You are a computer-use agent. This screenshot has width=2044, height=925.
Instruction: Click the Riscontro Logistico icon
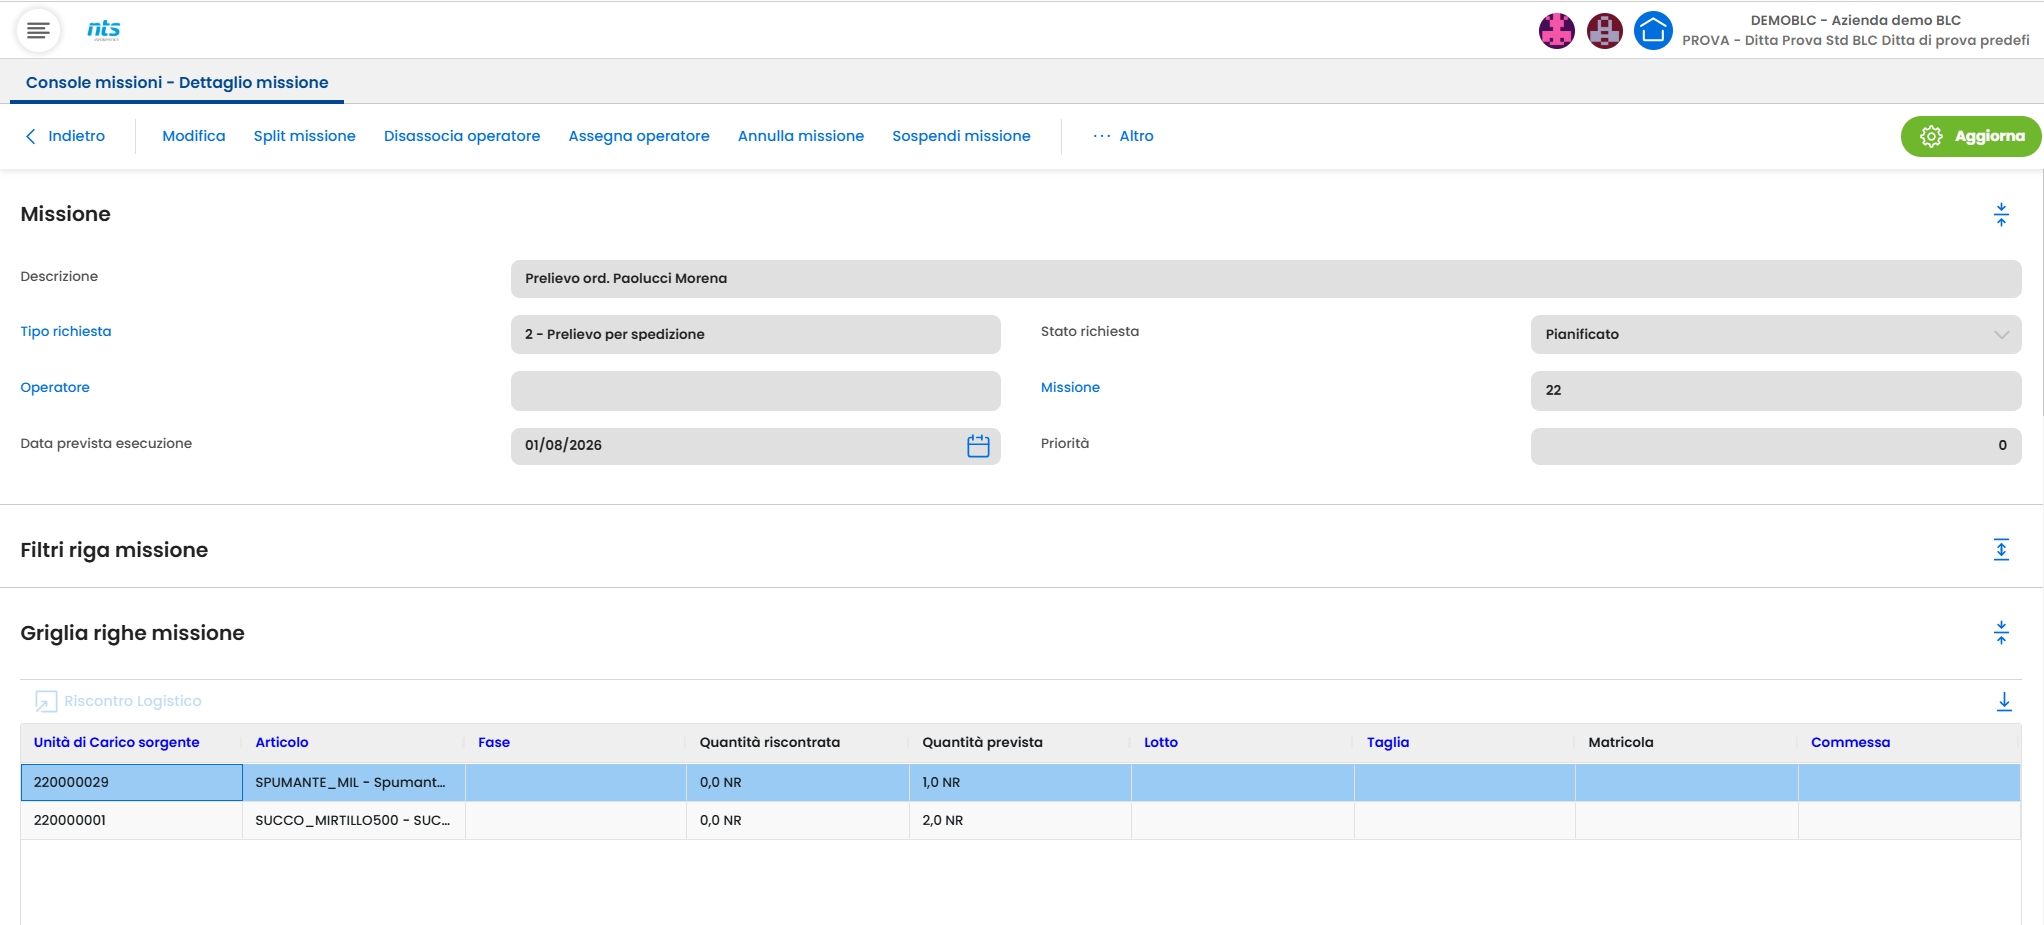(46, 702)
